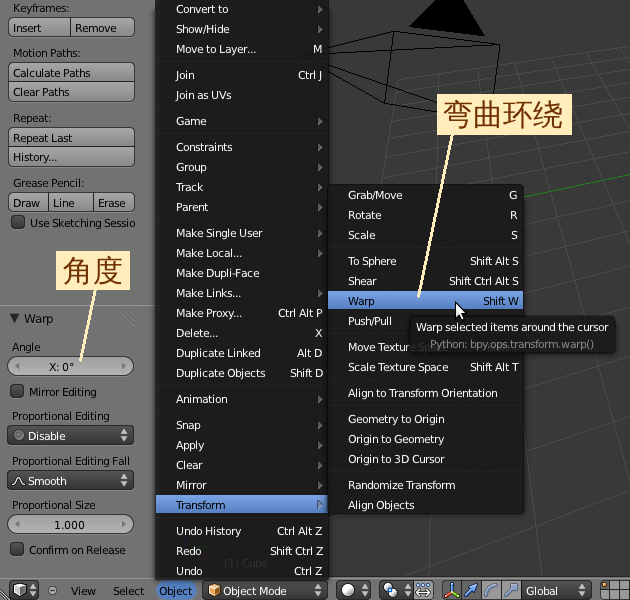Enable Confirm on Release checkbox
The height and width of the screenshot is (600, 630).
point(17,549)
